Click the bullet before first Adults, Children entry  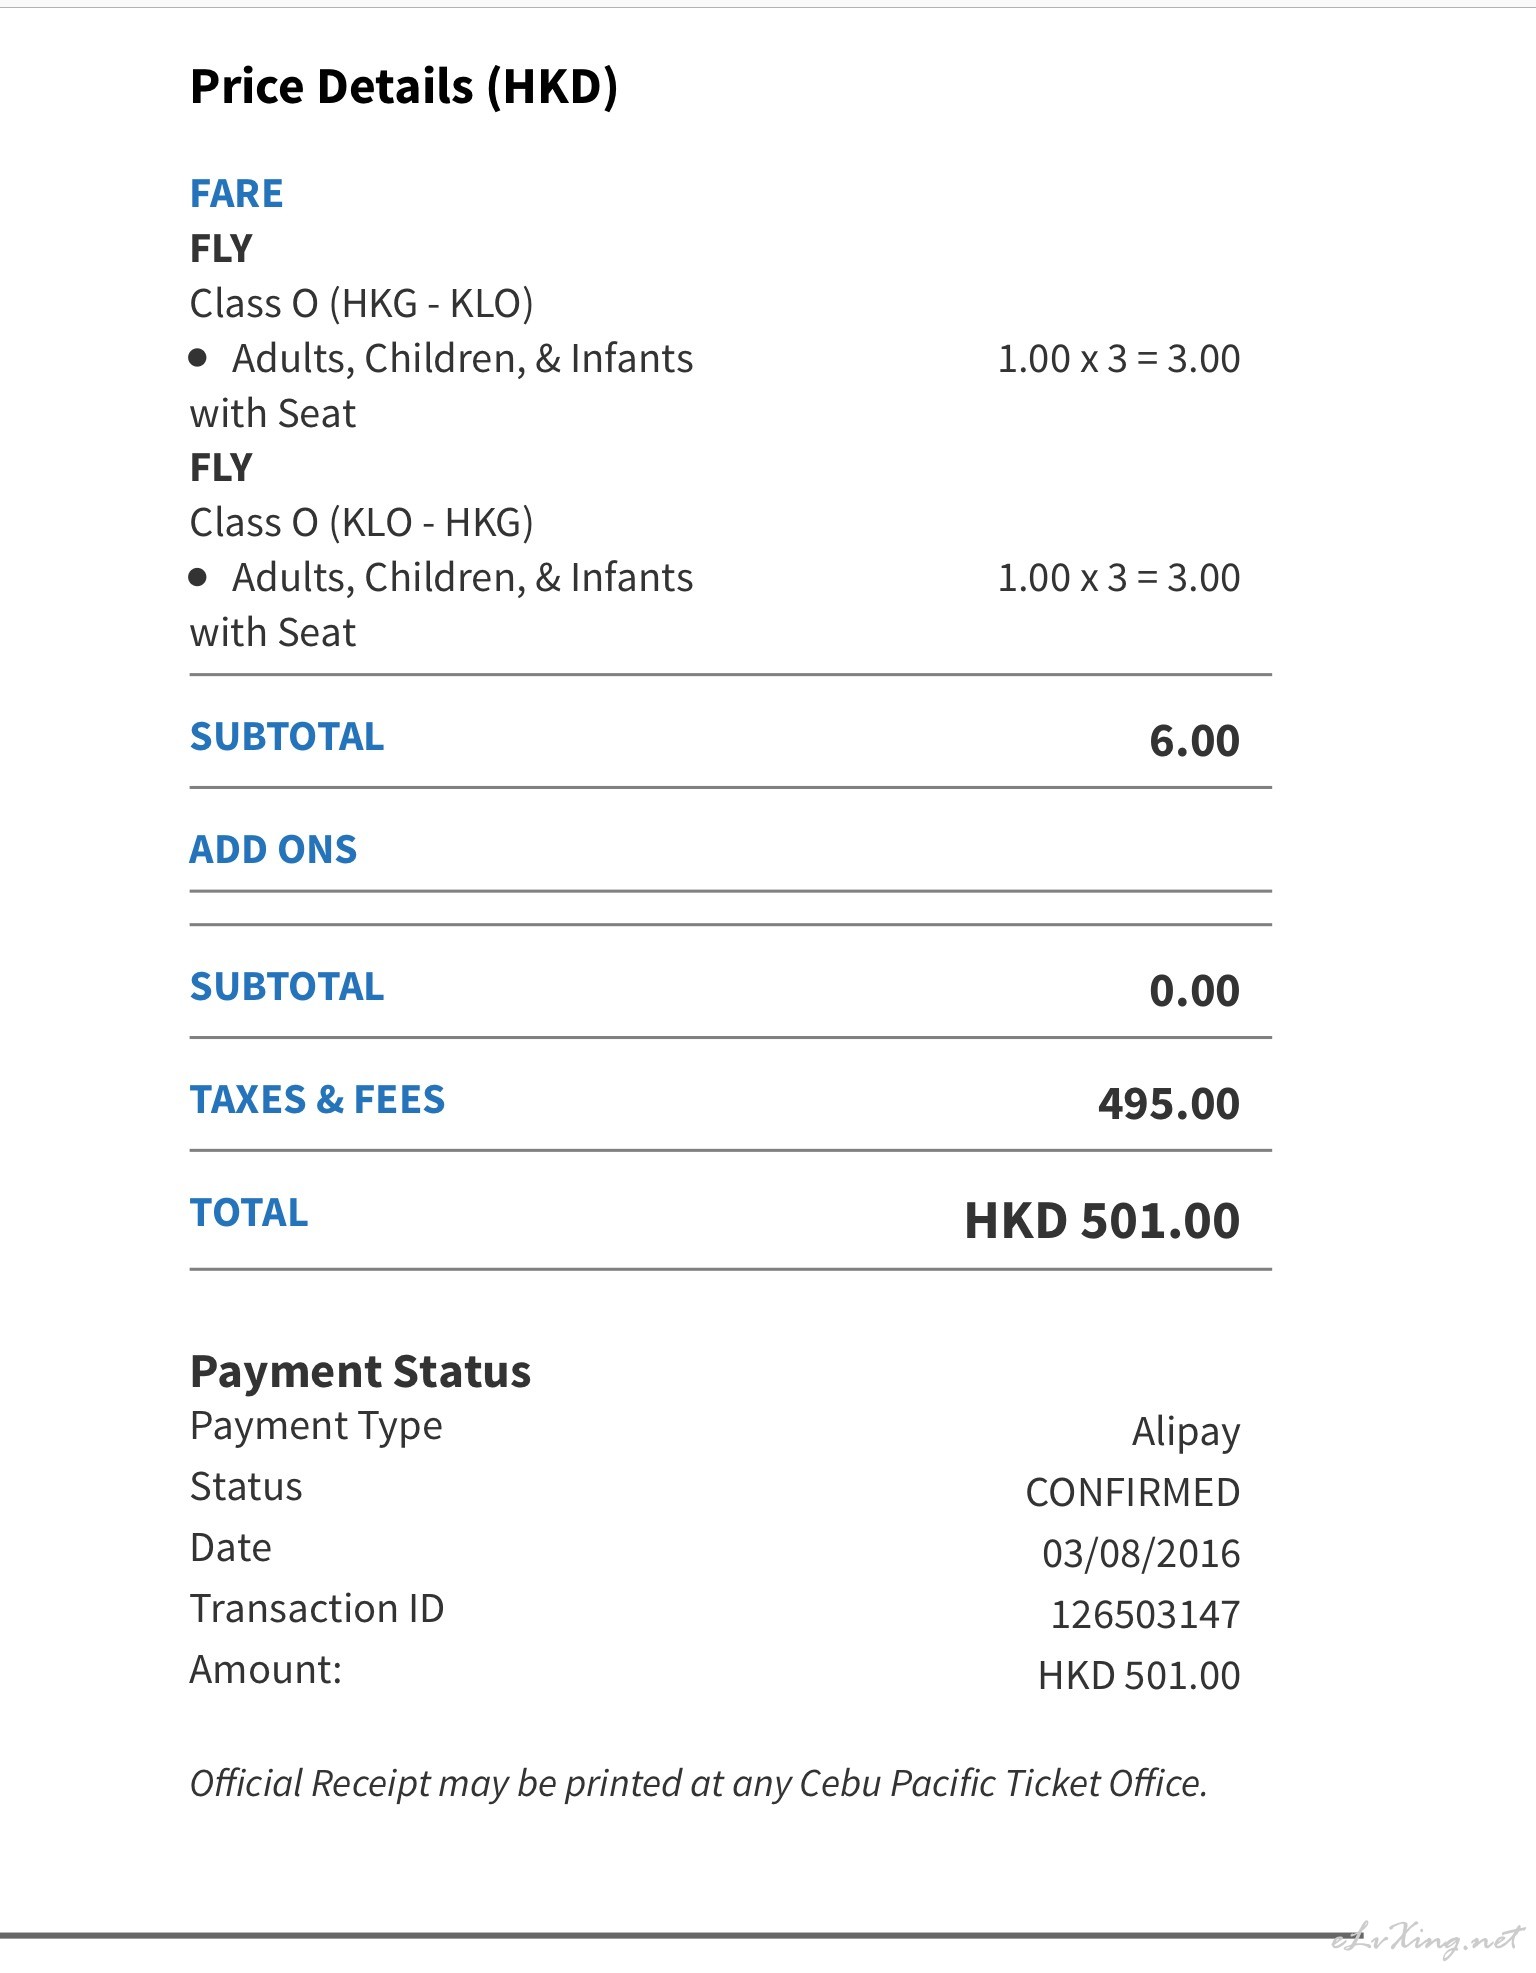[198, 358]
